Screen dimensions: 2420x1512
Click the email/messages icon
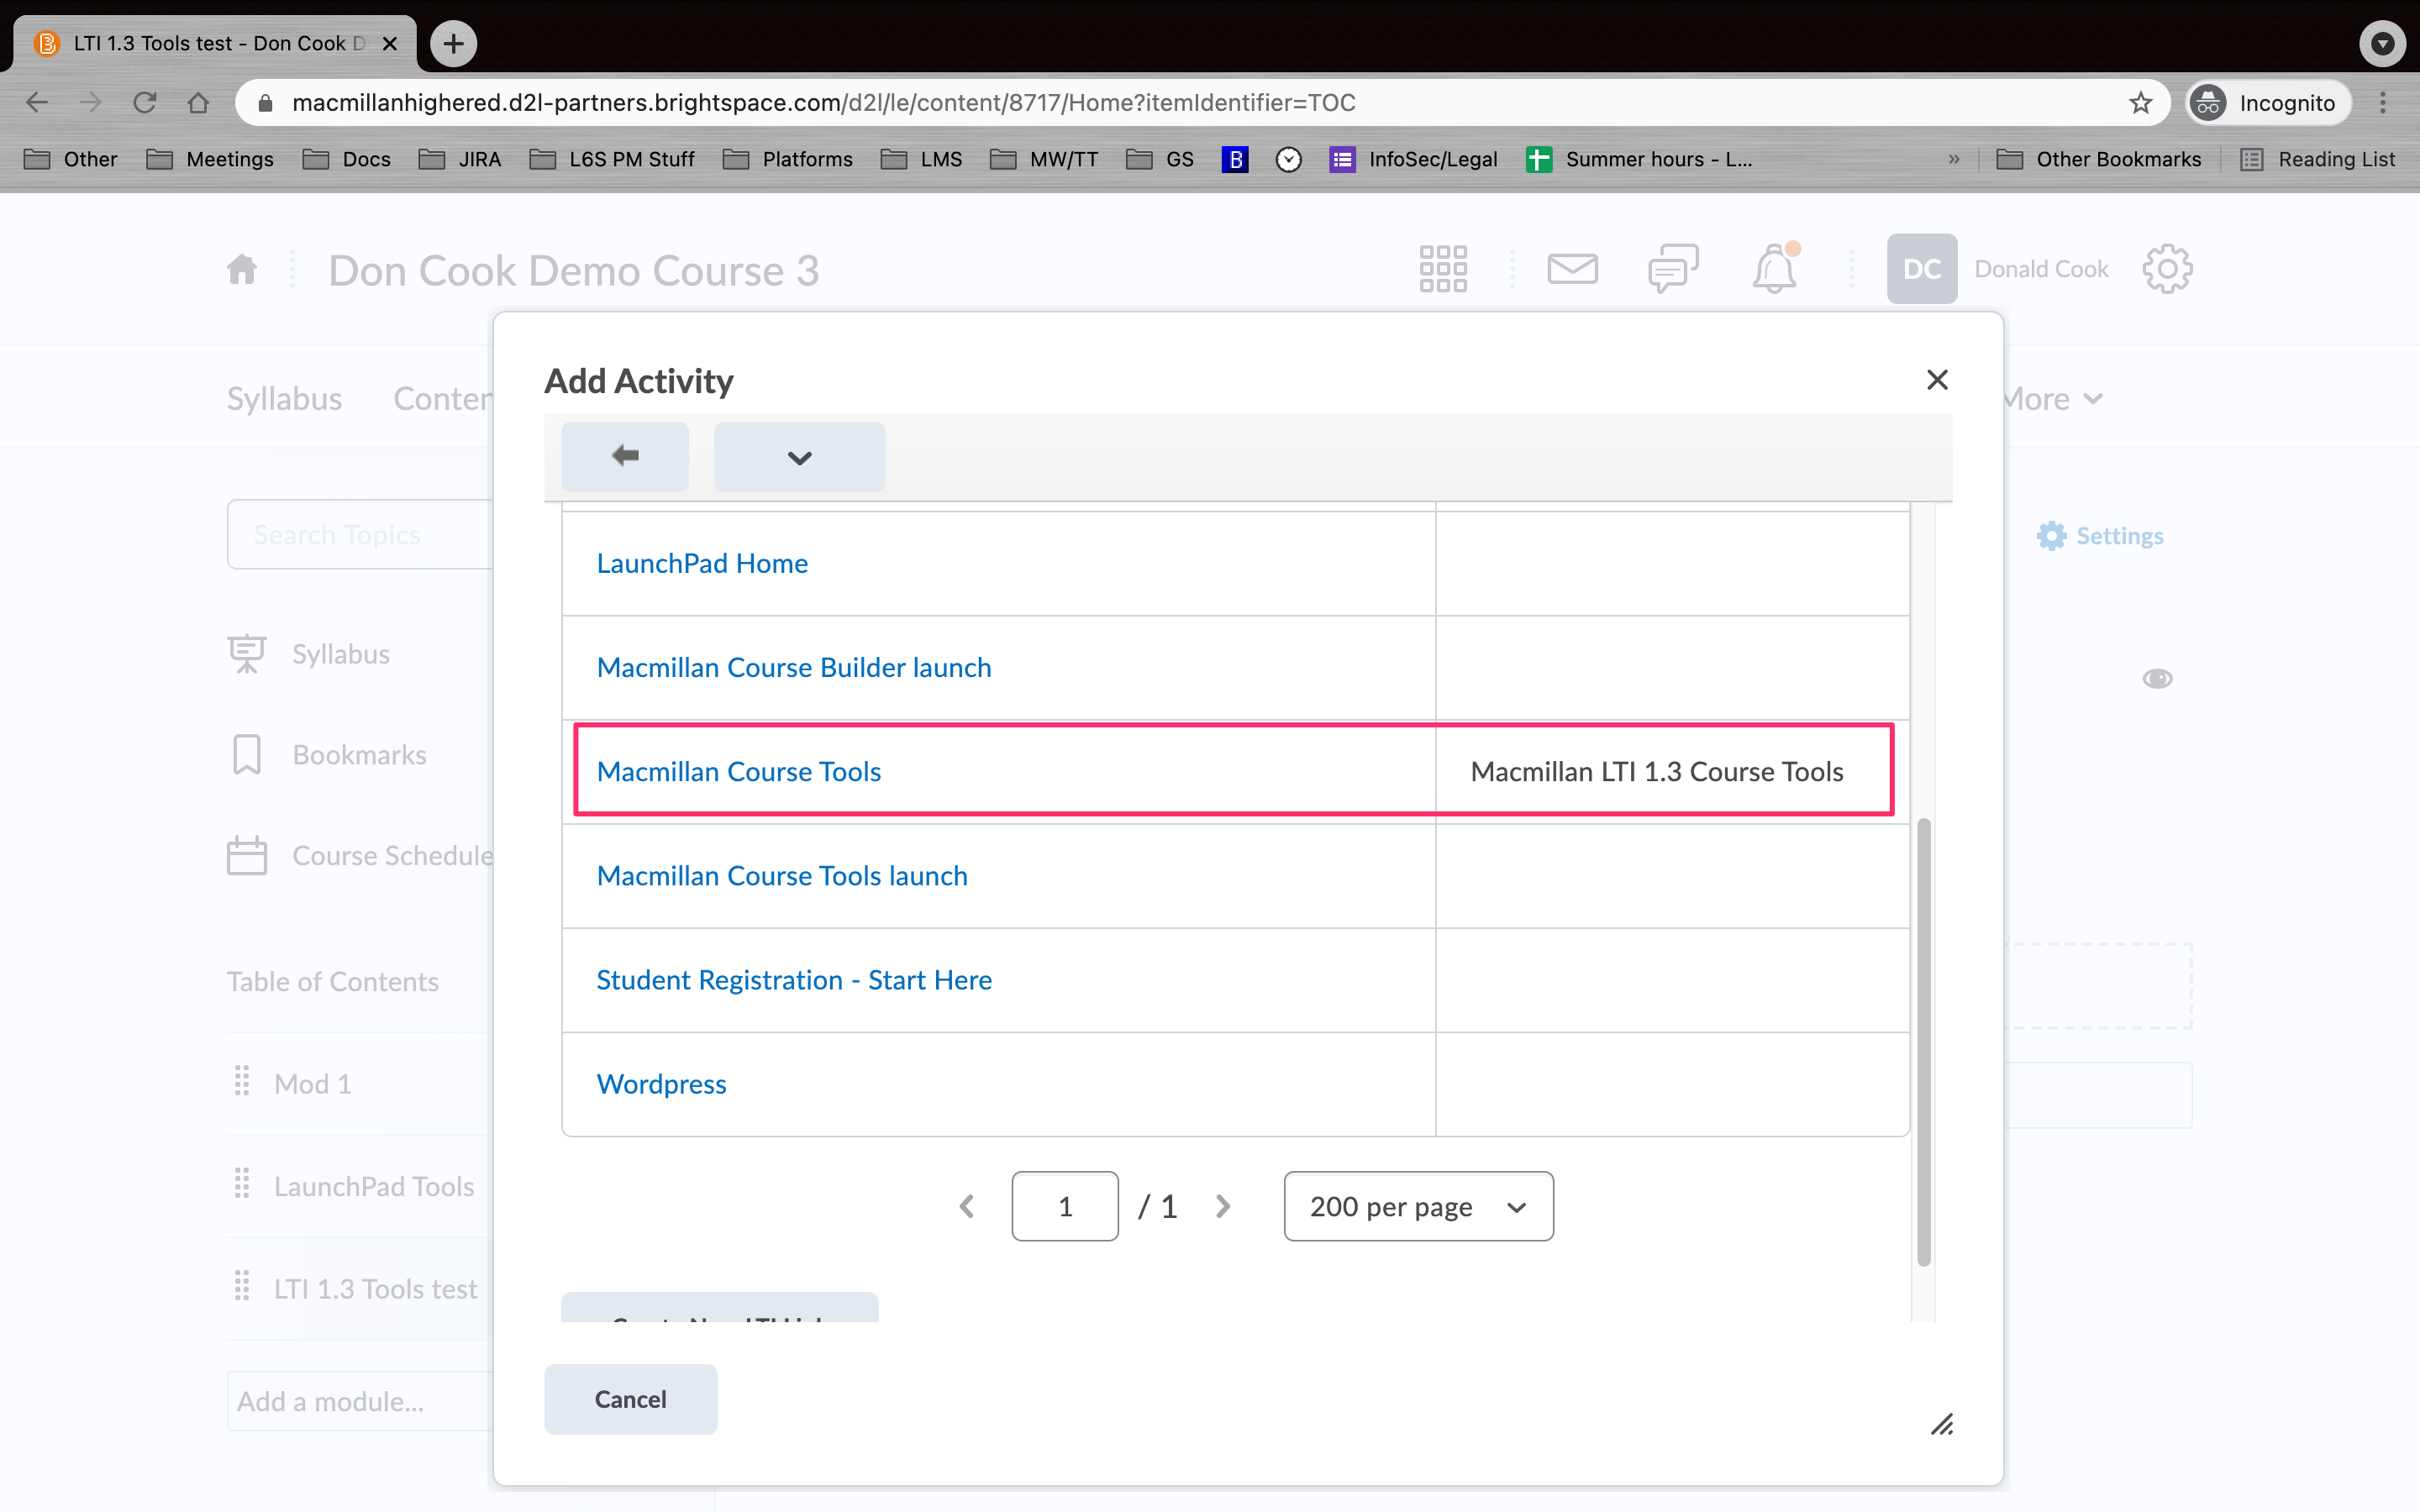click(1570, 266)
